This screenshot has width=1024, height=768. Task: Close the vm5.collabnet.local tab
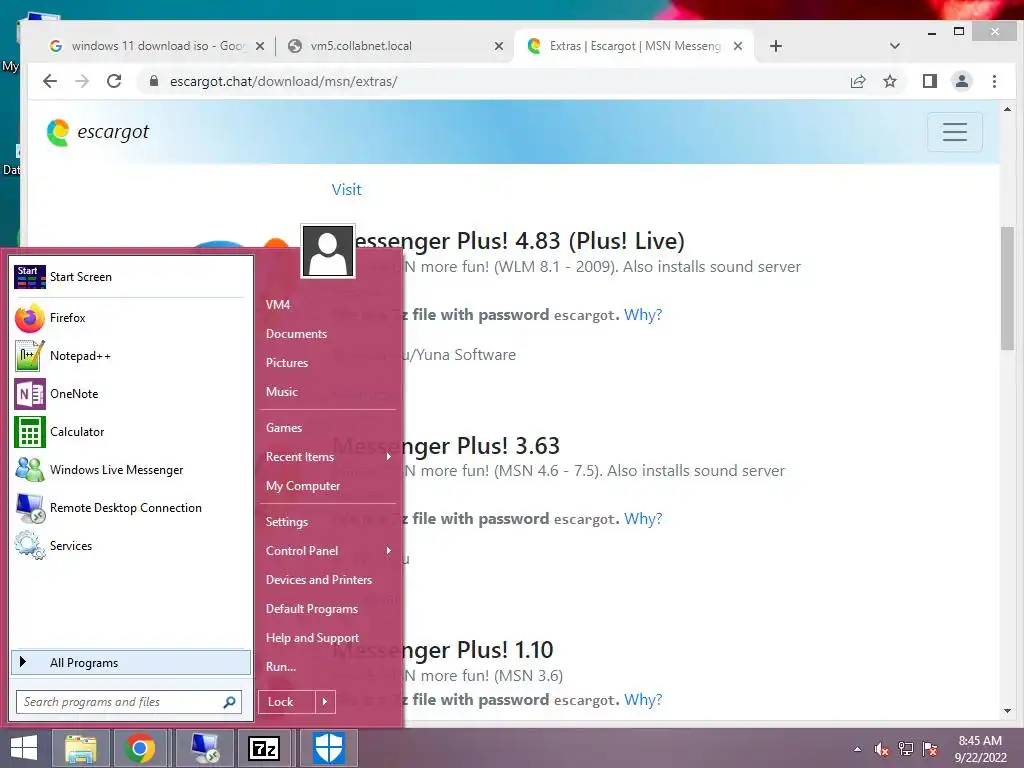(x=499, y=46)
